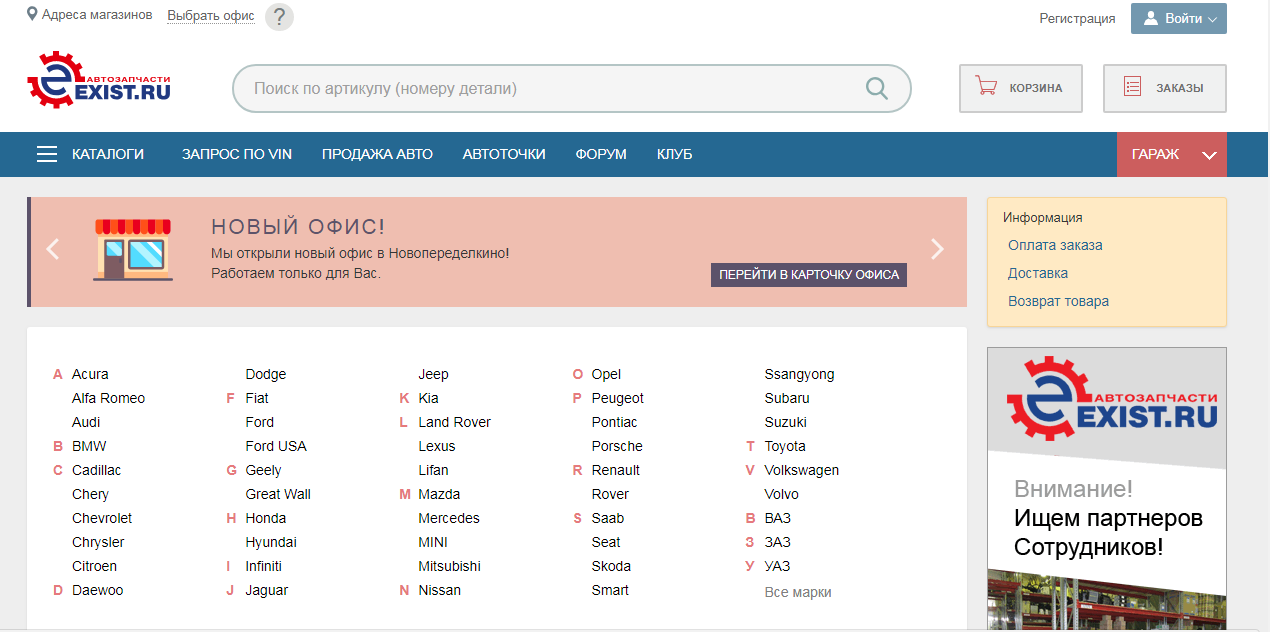Screen dimensions: 1270x632
Task: Select the Land Rover brand
Action: tap(455, 422)
